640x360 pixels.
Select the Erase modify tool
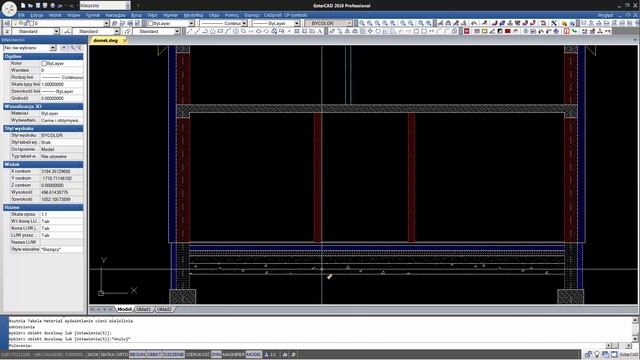pos(332,31)
